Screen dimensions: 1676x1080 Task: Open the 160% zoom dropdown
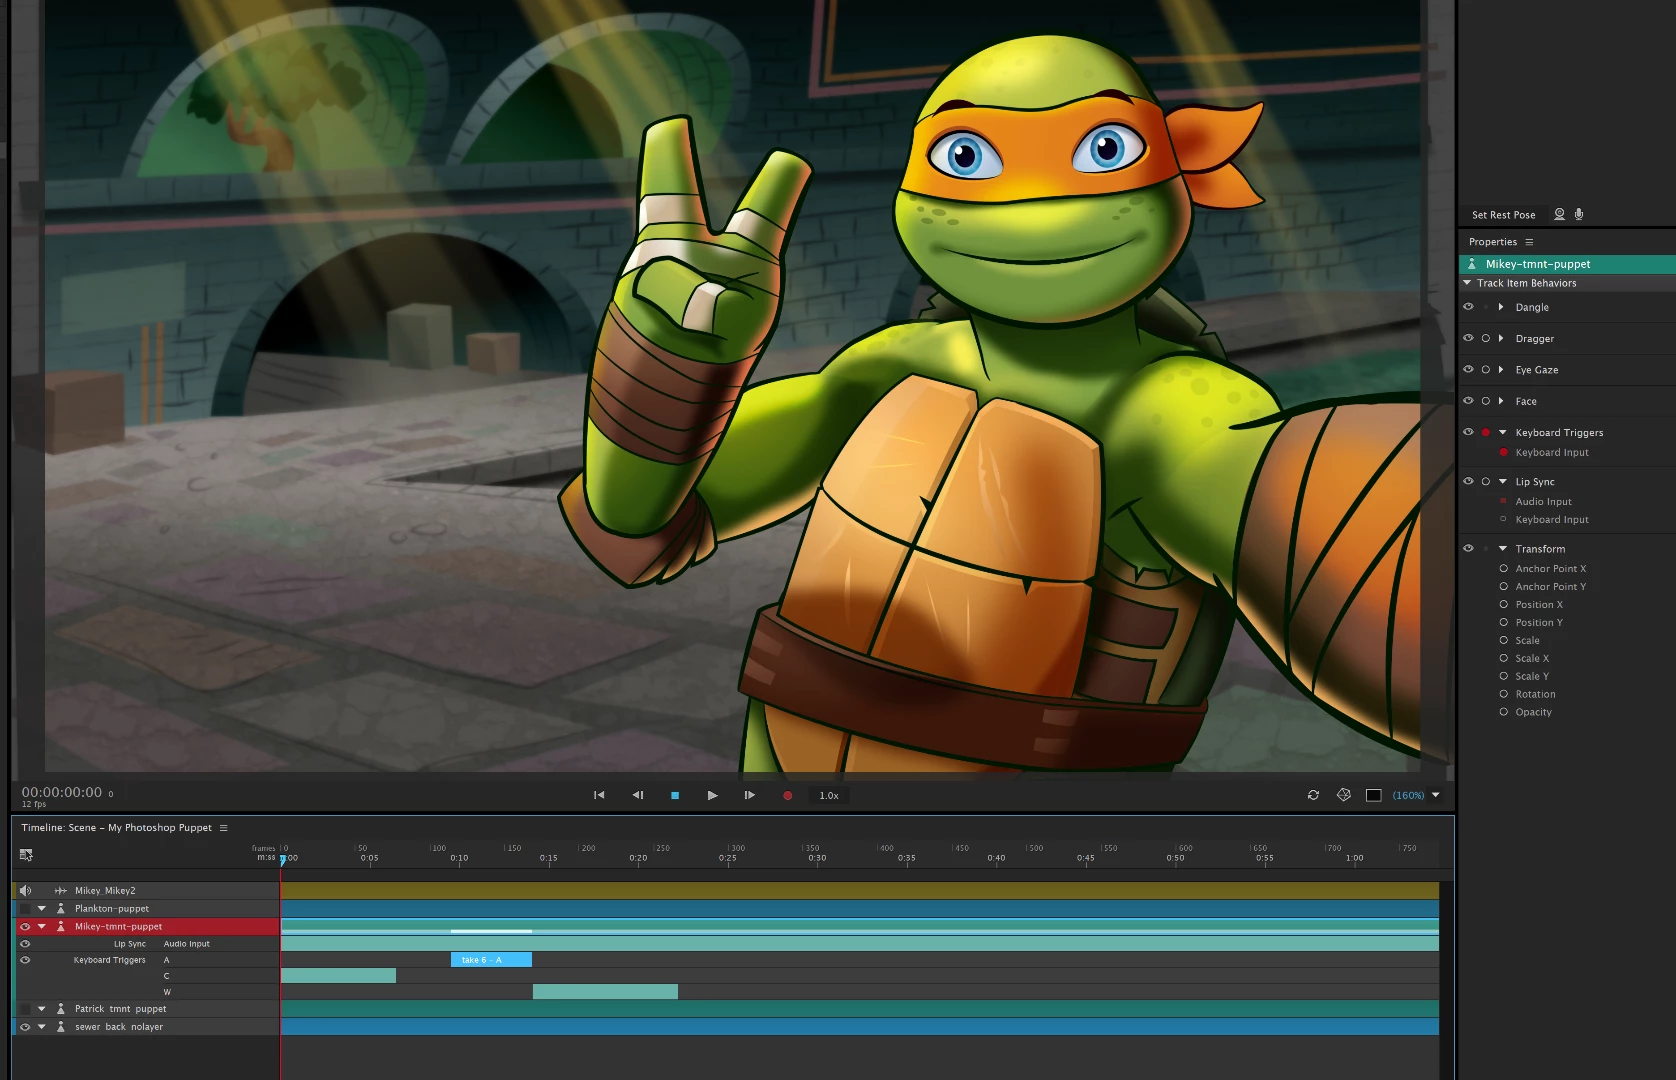coord(1436,795)
